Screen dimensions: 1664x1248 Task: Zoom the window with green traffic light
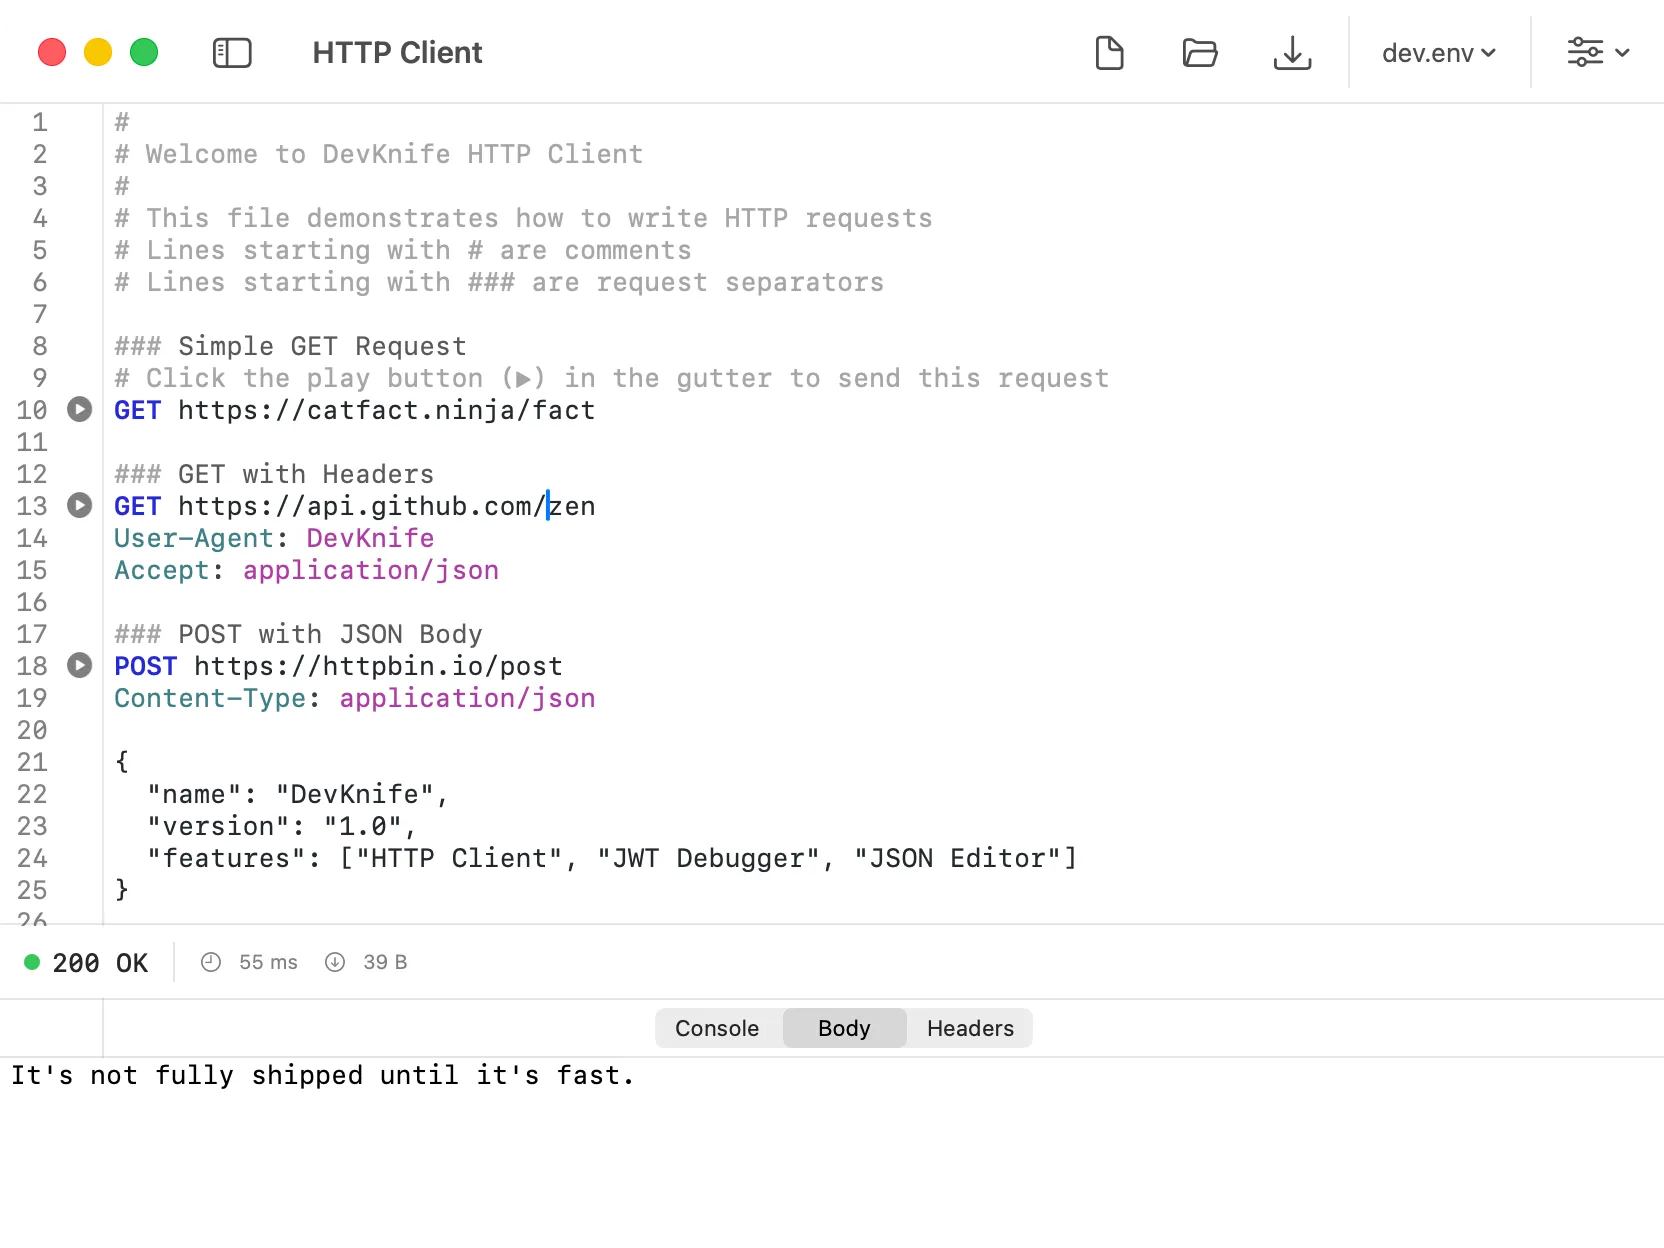tap(144, 52)
